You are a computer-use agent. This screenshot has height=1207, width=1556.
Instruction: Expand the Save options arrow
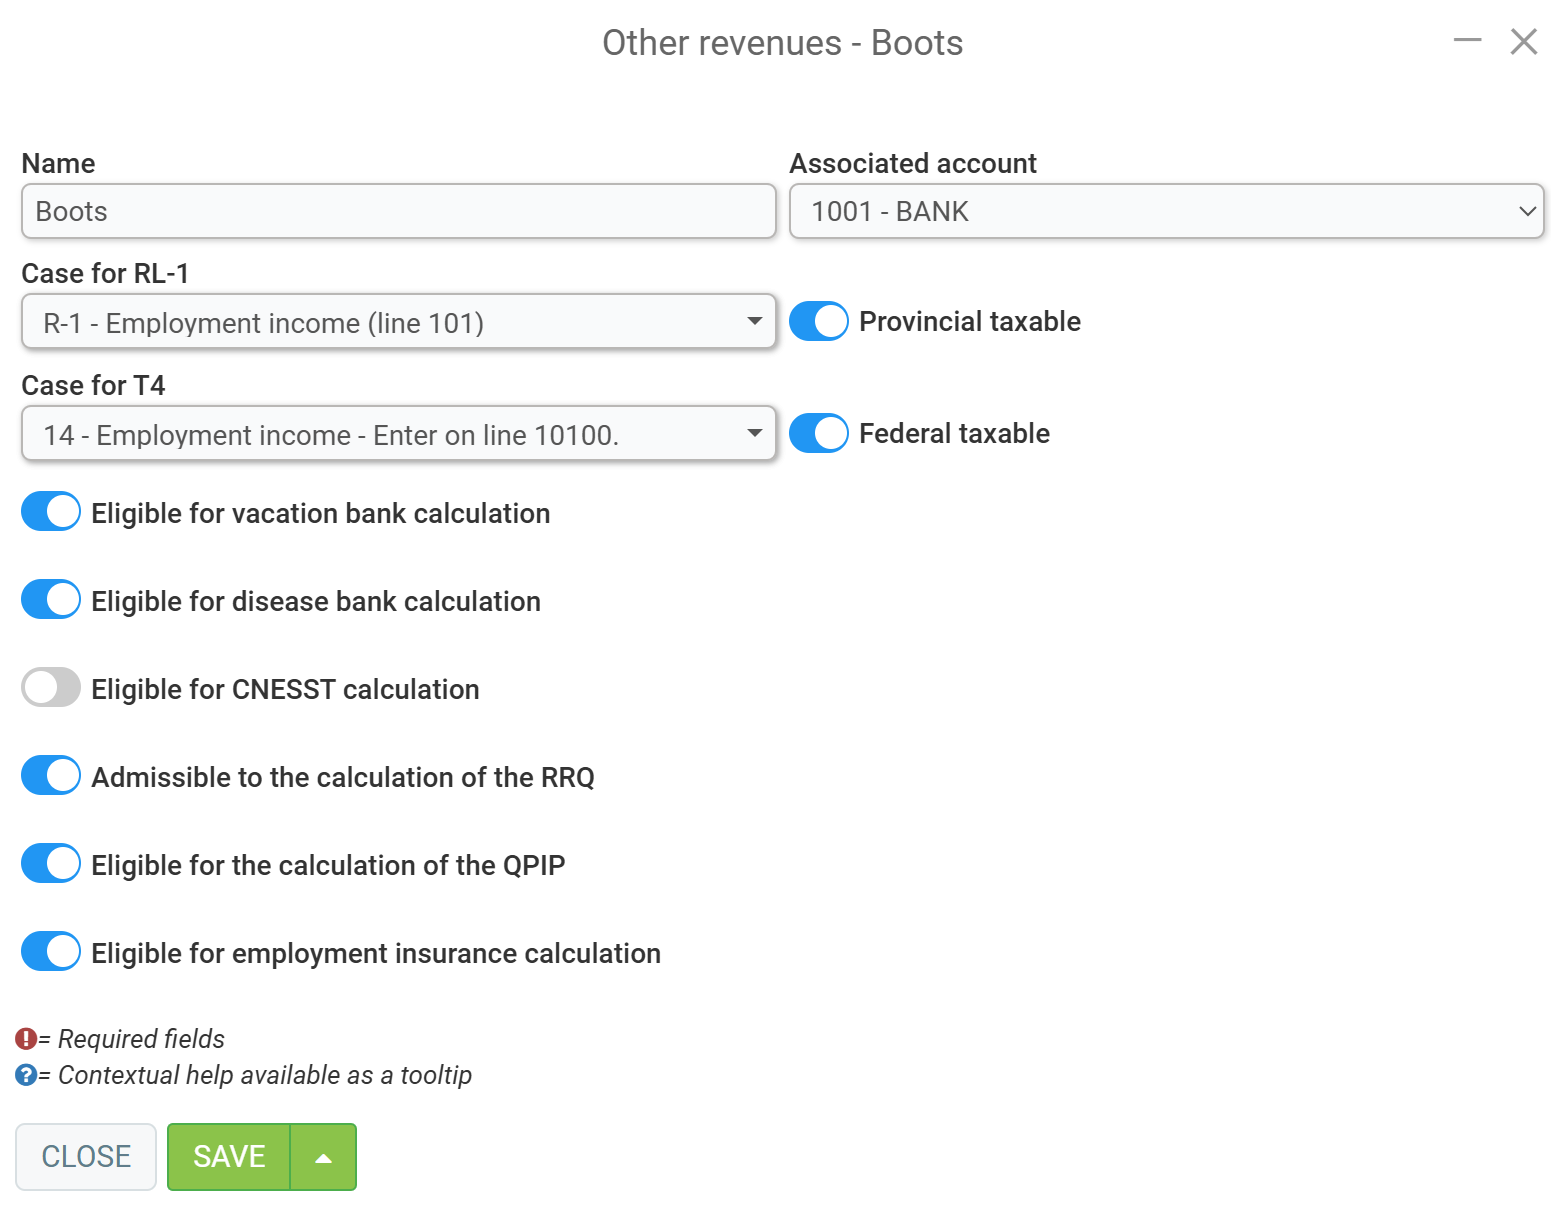[323, 1157]
